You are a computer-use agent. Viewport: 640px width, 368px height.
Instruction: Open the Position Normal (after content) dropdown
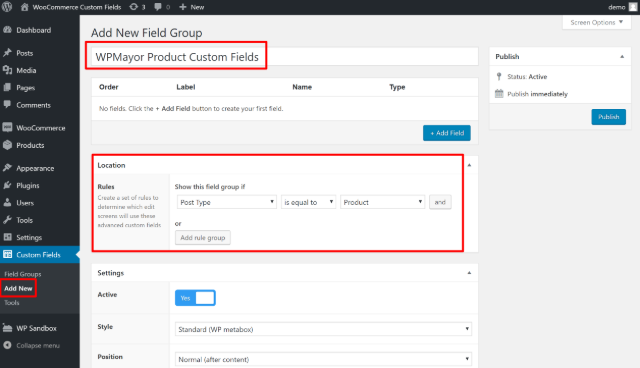[323, 359]
